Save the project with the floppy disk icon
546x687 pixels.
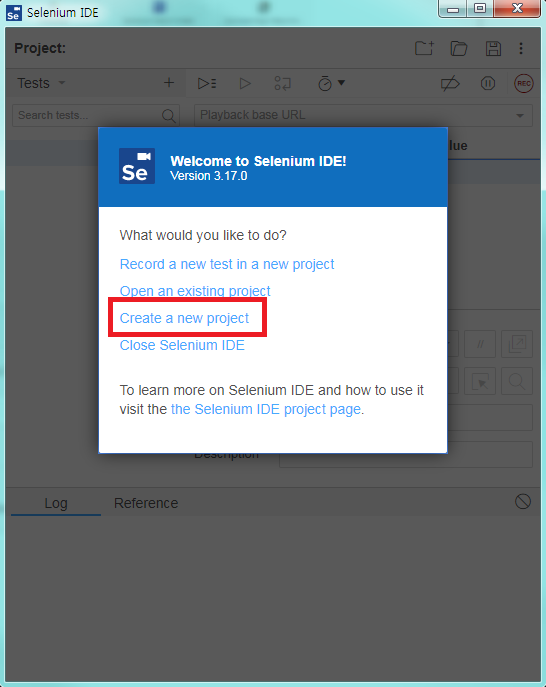(x=493, y=48)
